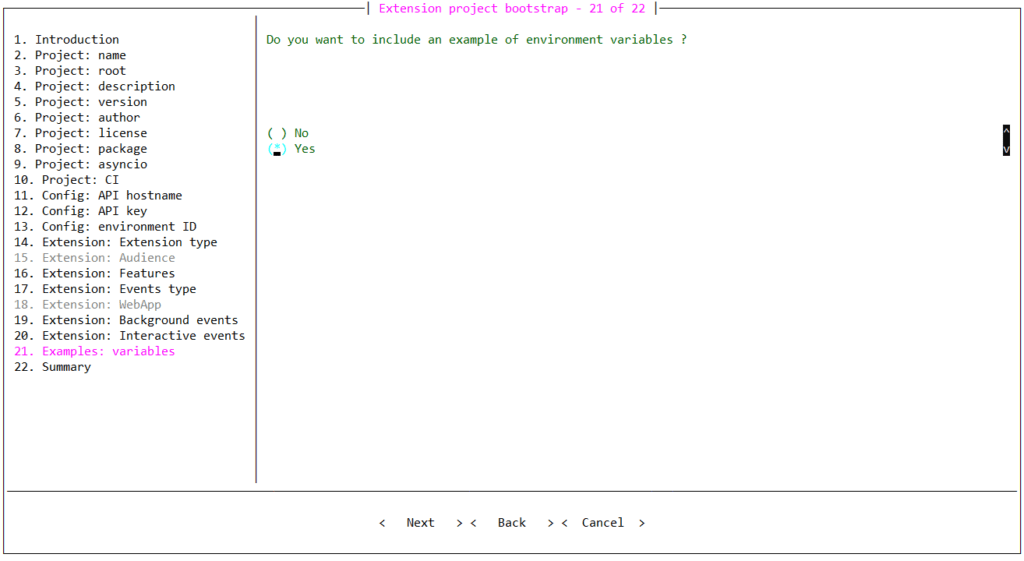Image resolution: width=1024 pixels, height=561 pixels.
Task: Click greyed step 18. Extension: WebApp
Action: (88, 304)
